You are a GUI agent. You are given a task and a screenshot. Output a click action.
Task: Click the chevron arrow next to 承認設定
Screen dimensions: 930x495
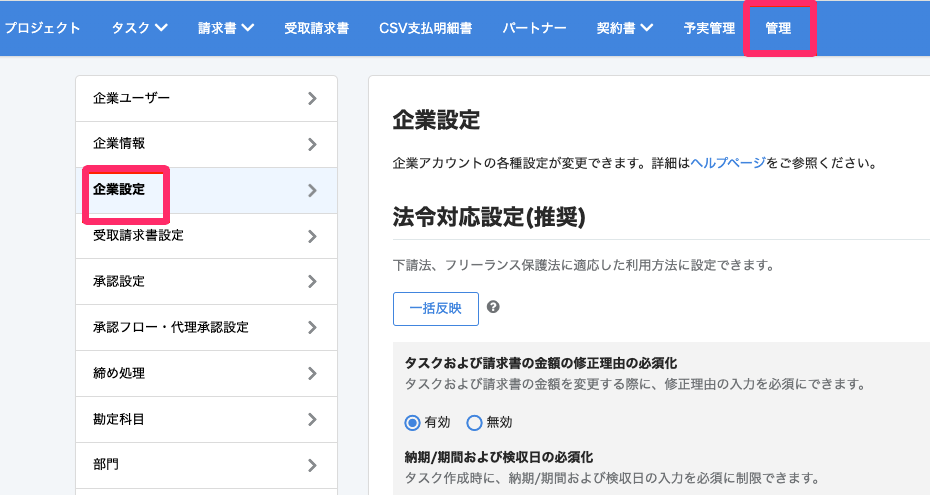[313, 282]
